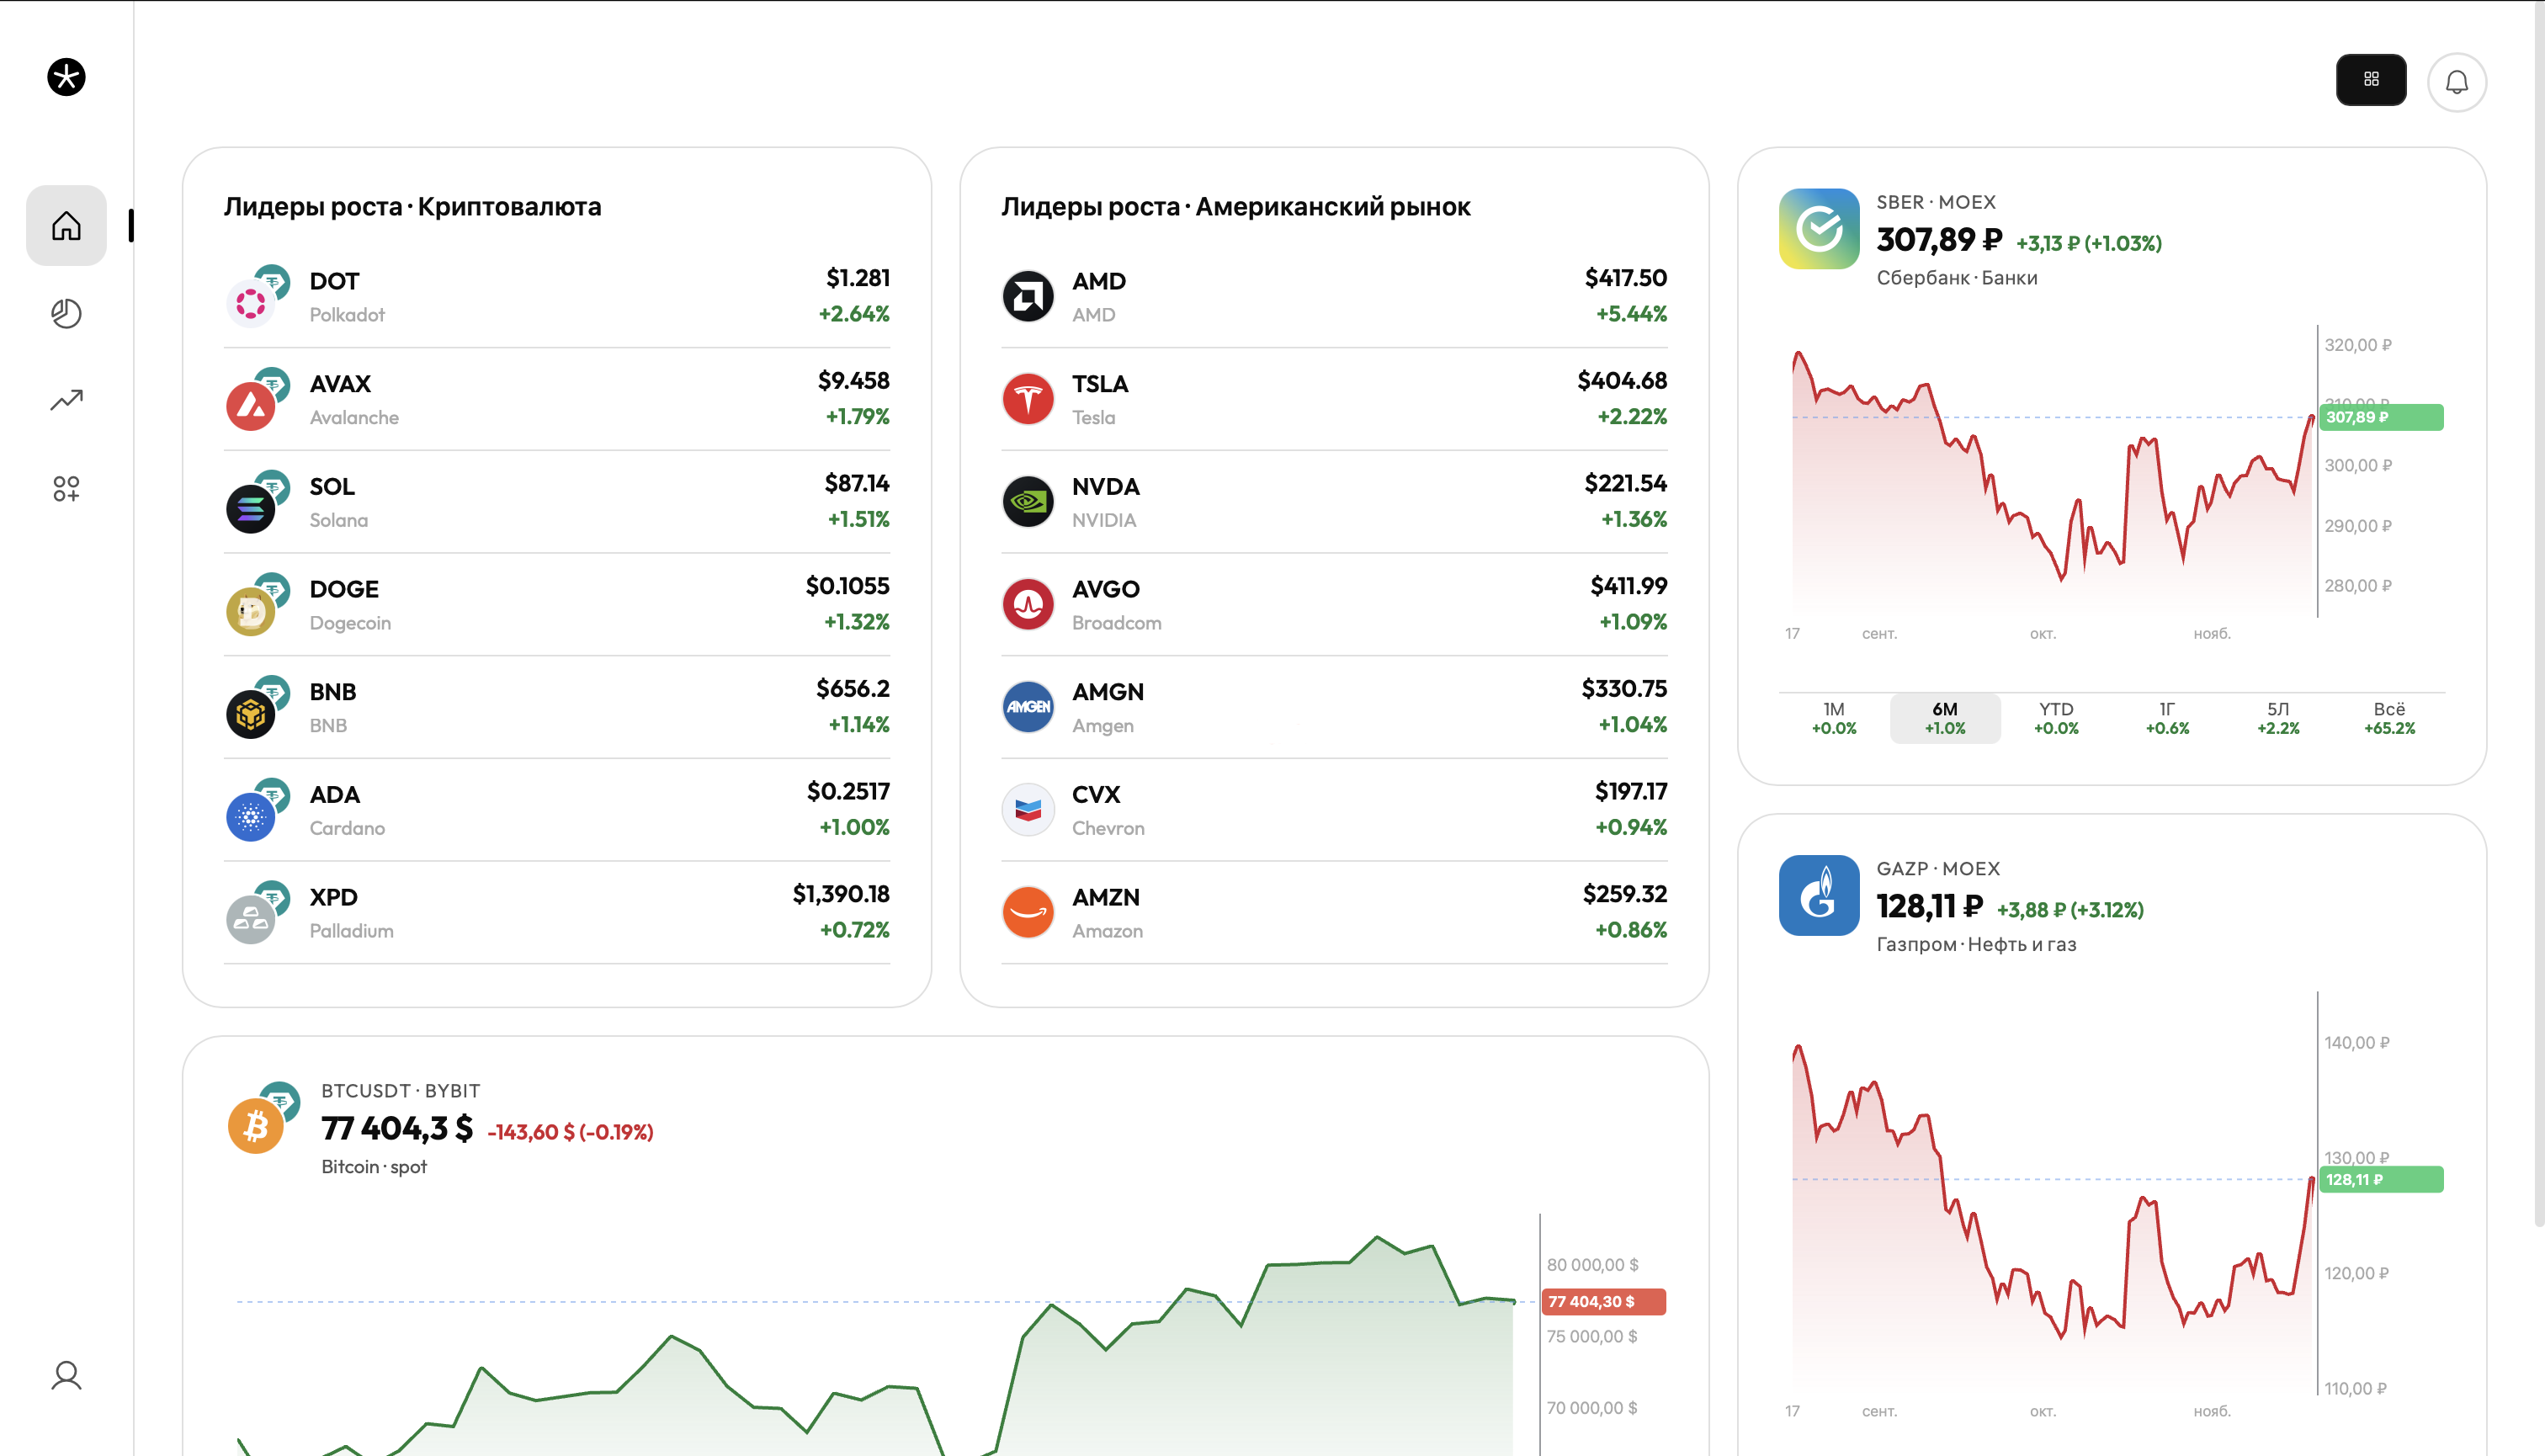Select the Всё period tab
Screen dimensions: 2545x1456
pos(2389,718)
